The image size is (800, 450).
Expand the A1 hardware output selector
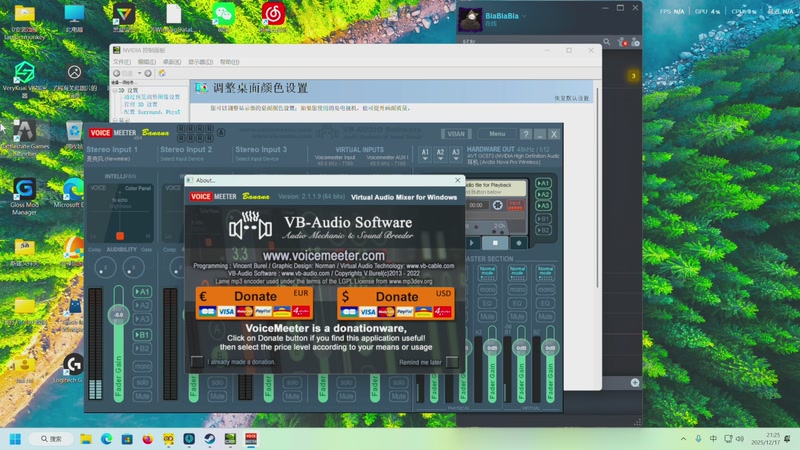pos(425,155)
